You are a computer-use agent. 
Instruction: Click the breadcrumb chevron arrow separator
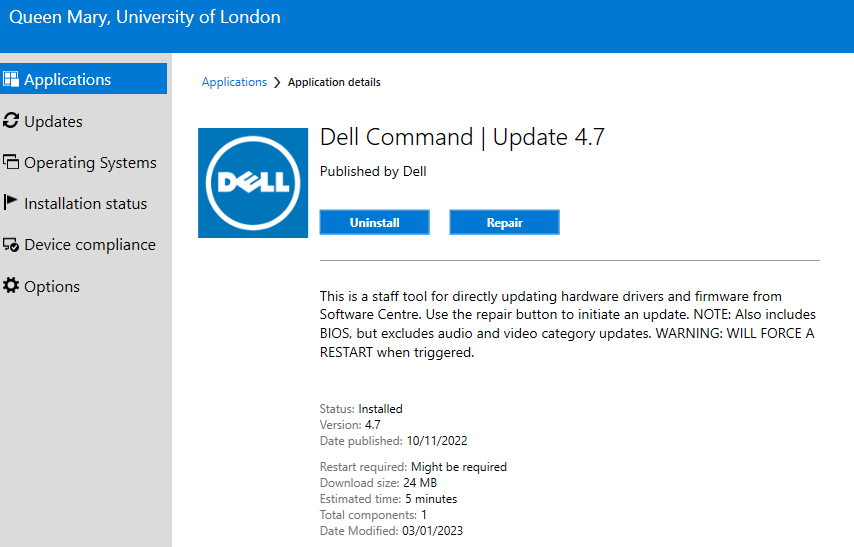pyautogui.click(x=277, y=82)
